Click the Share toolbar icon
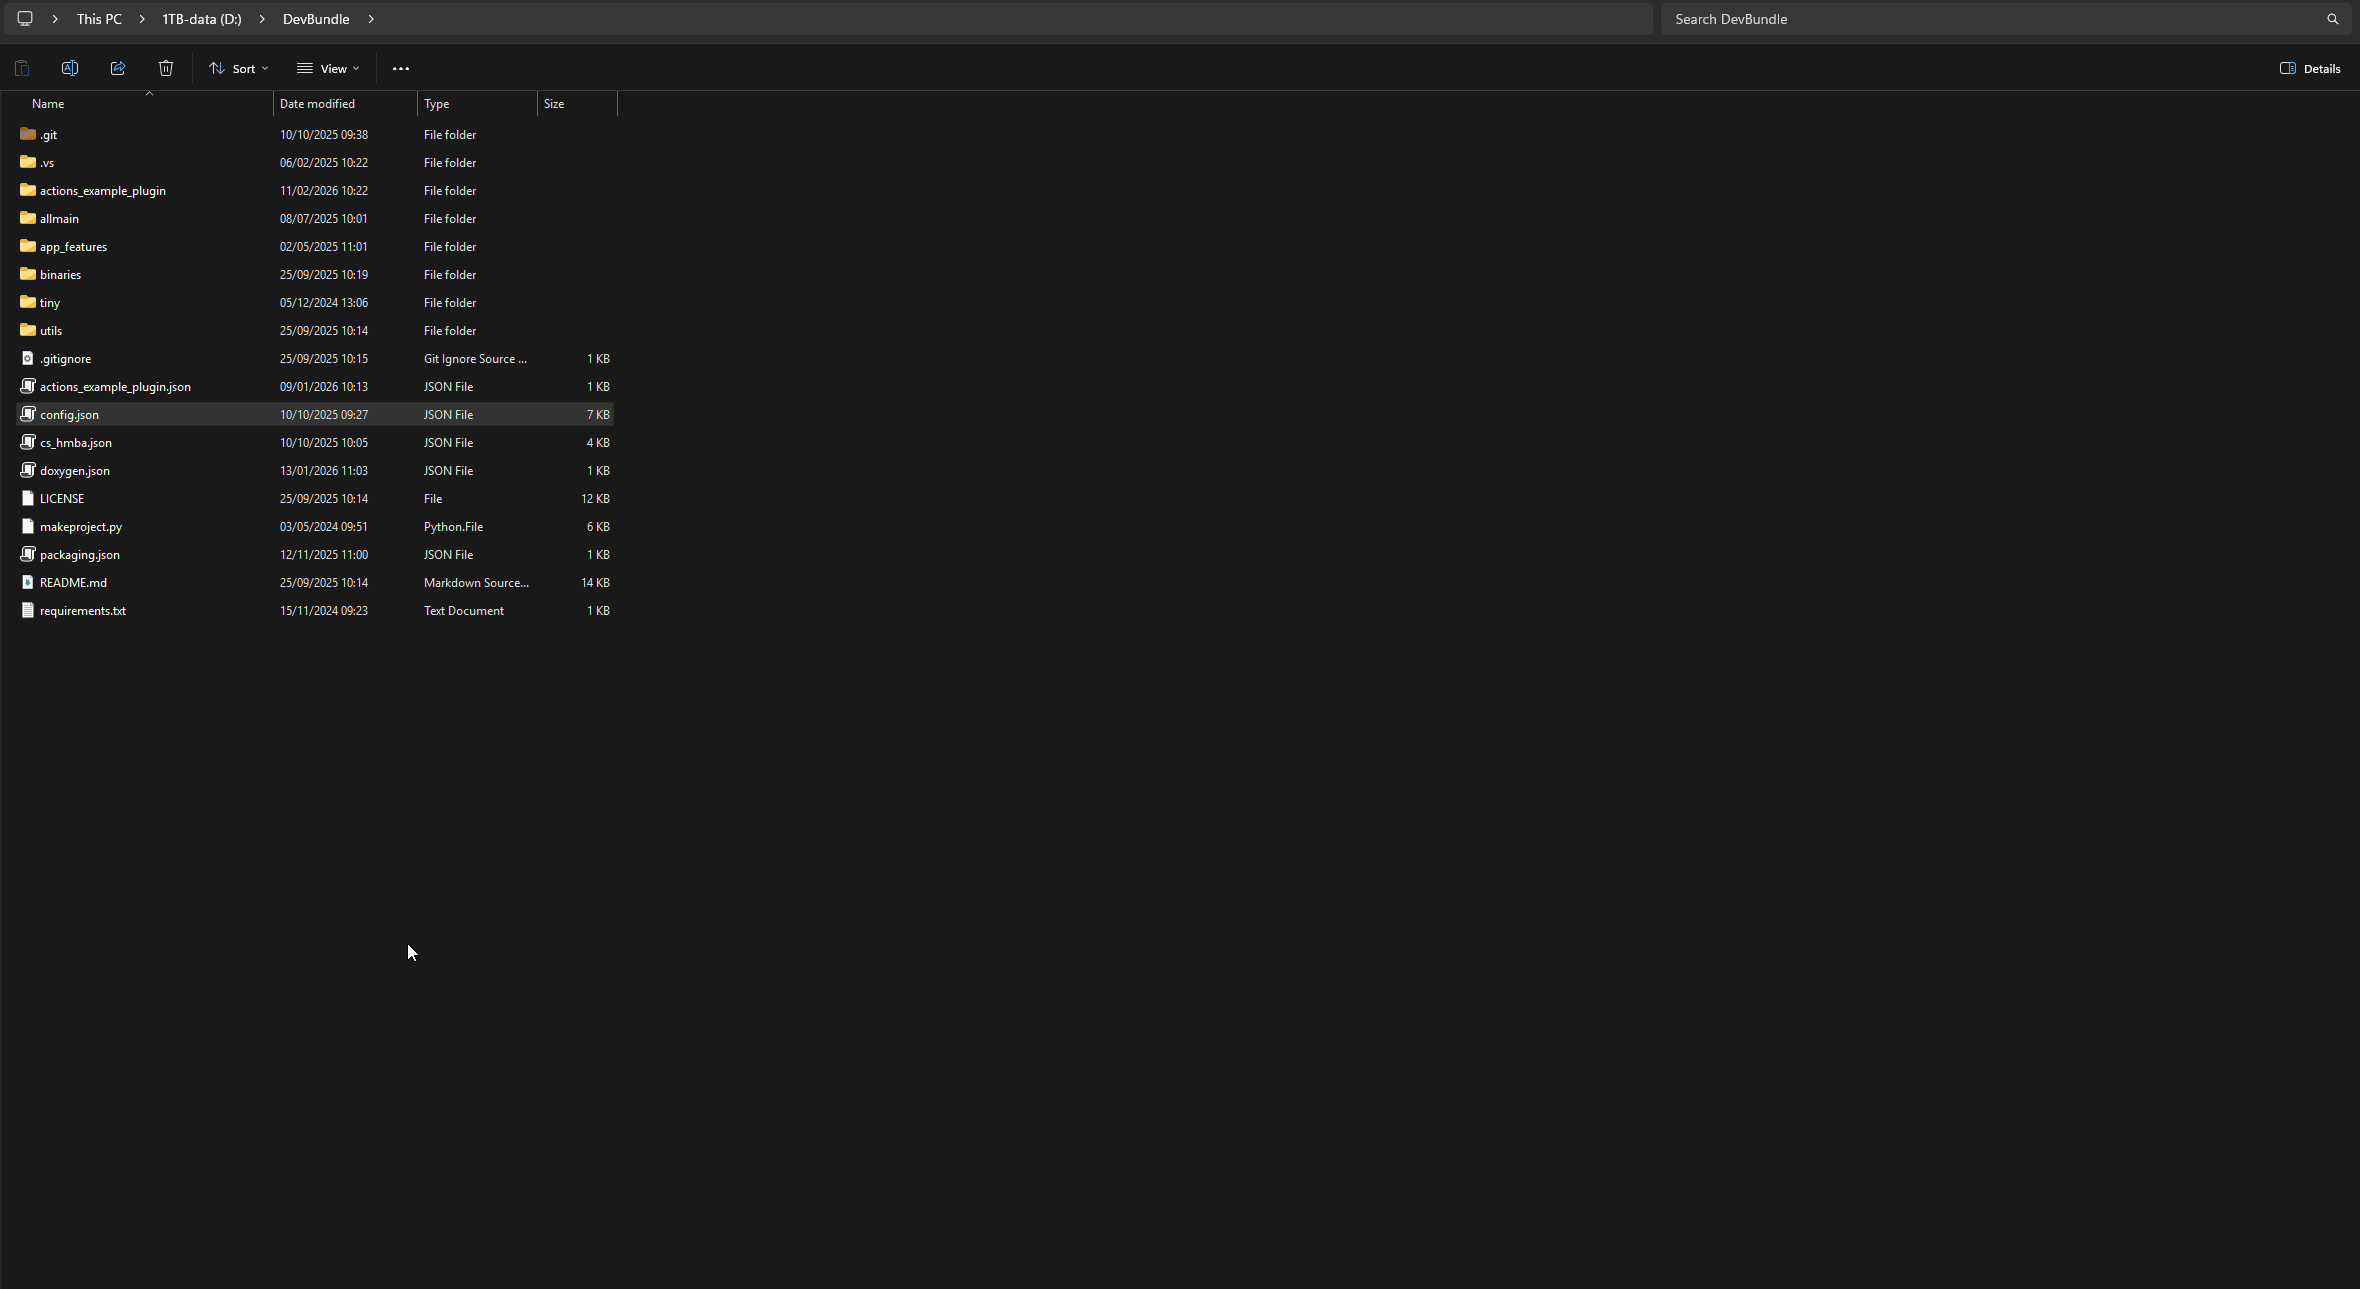Viewport: 2360px width, 1289px height. point(118,68)
